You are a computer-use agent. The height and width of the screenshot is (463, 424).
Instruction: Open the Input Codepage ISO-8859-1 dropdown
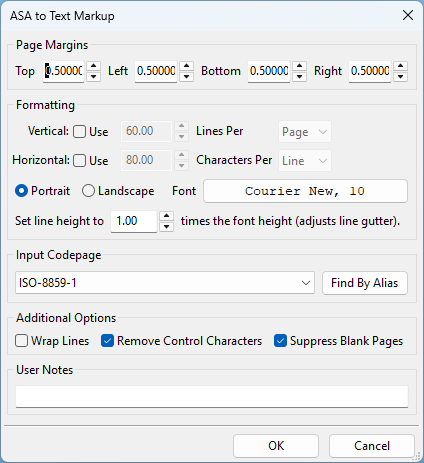click(165, 283)
